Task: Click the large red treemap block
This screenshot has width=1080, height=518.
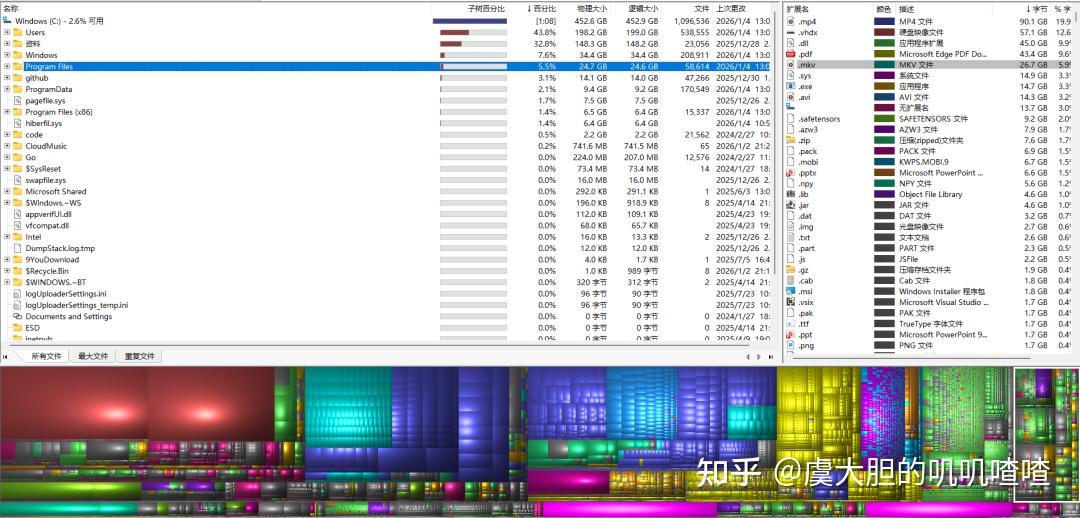Action: click(x=74, y=404)
